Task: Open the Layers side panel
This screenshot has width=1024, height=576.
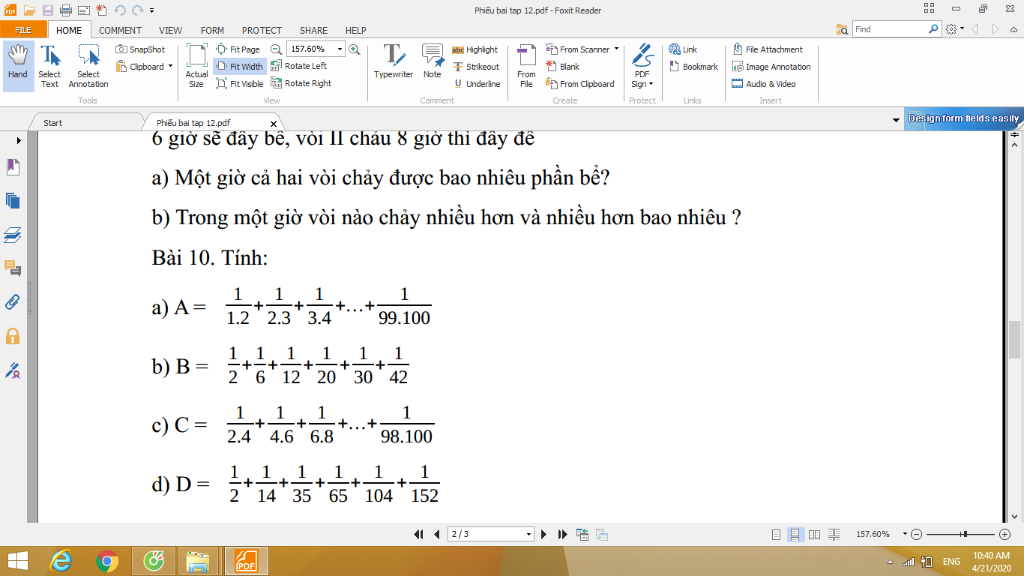Action: coord(12,234)
